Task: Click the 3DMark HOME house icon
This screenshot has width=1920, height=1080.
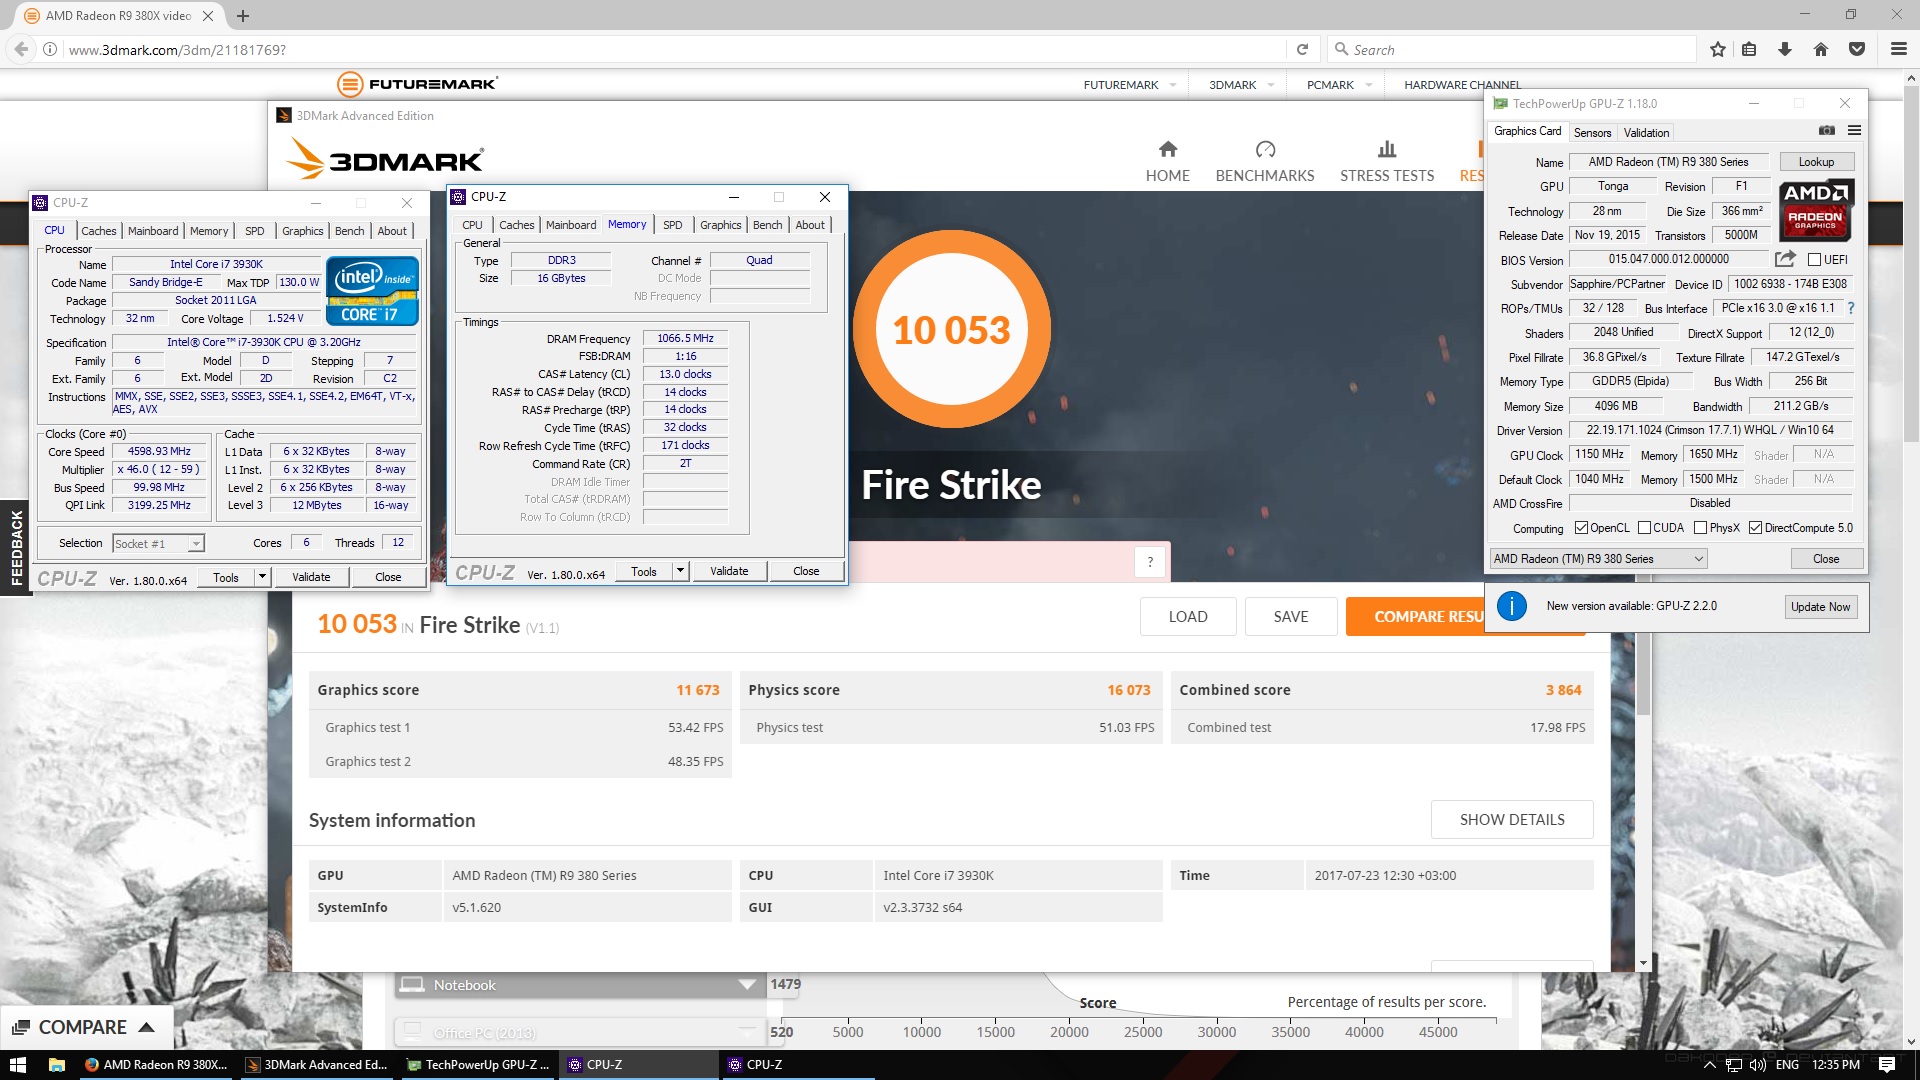Action: pyautogui.click(x=1167, y=150)
